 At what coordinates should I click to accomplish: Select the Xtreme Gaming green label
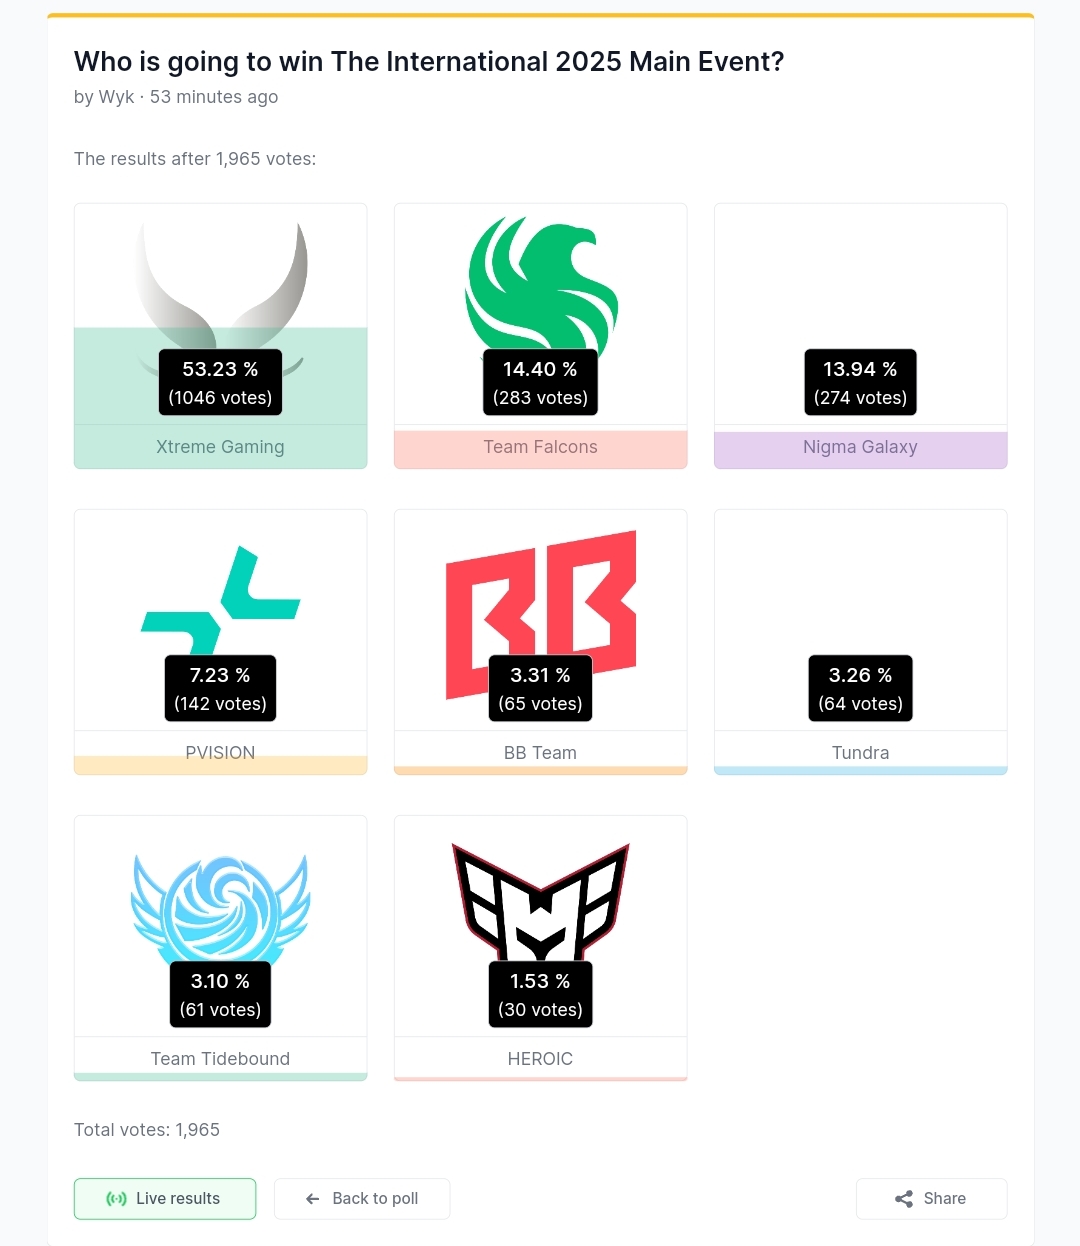coord(221,447)
